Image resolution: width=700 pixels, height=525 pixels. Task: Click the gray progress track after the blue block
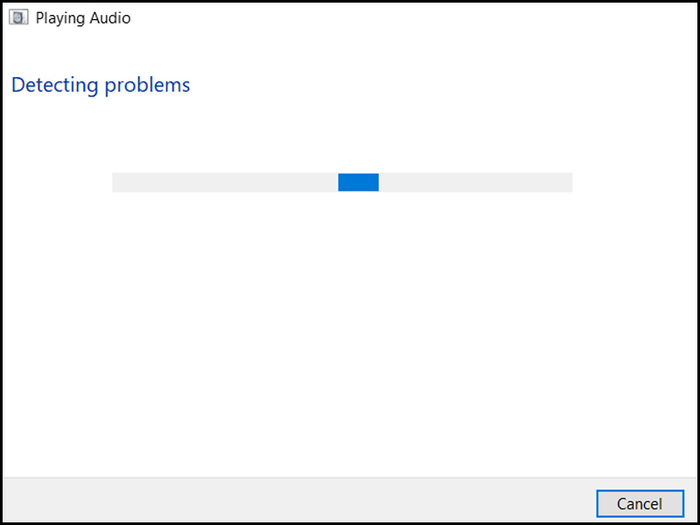[475, 182]
